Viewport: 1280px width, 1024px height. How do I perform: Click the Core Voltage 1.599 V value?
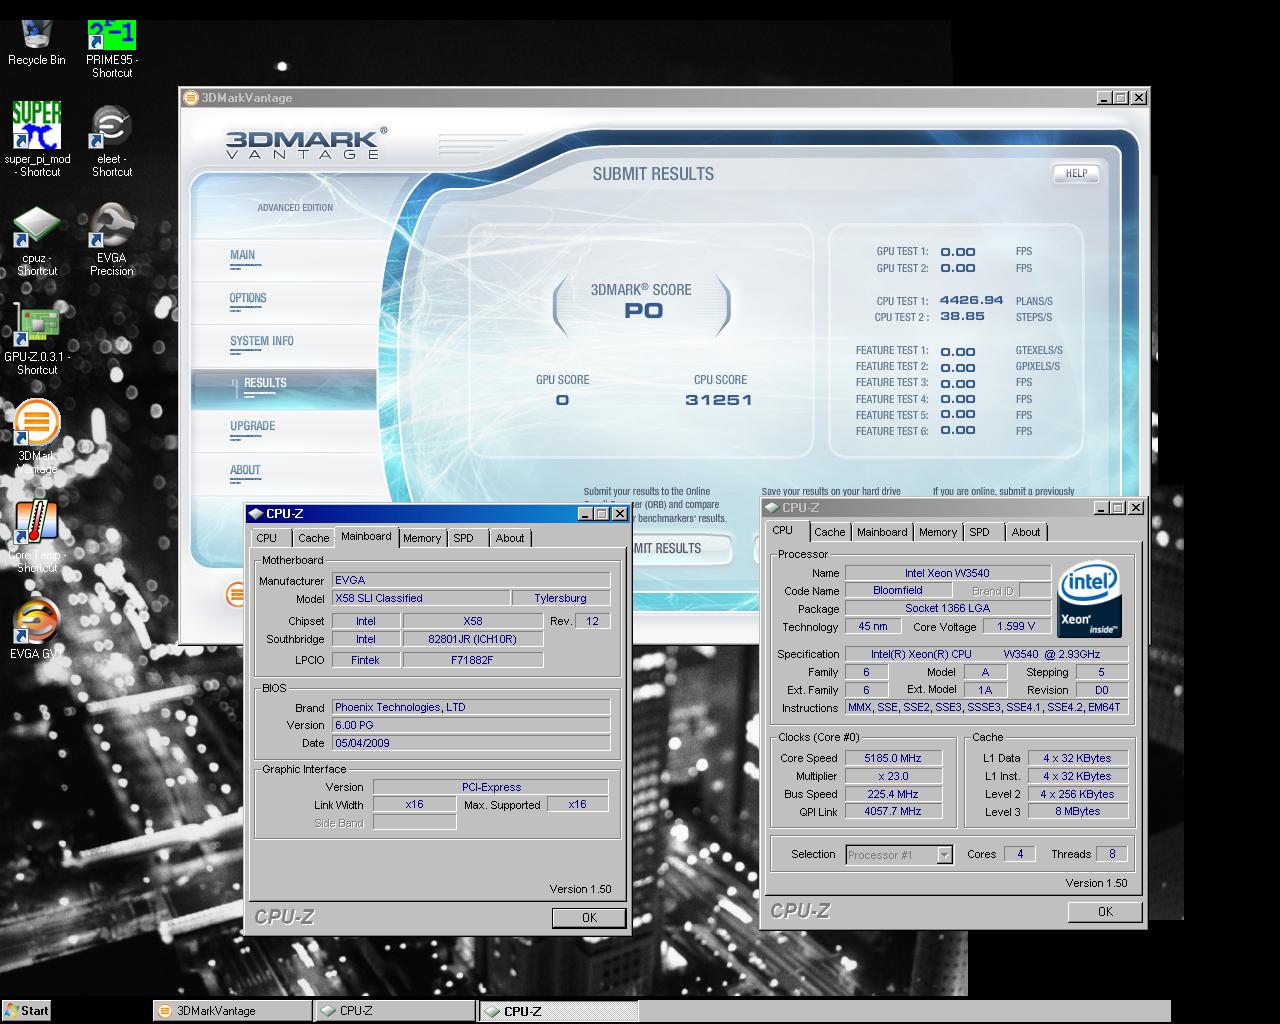(x=1017, y=627)
